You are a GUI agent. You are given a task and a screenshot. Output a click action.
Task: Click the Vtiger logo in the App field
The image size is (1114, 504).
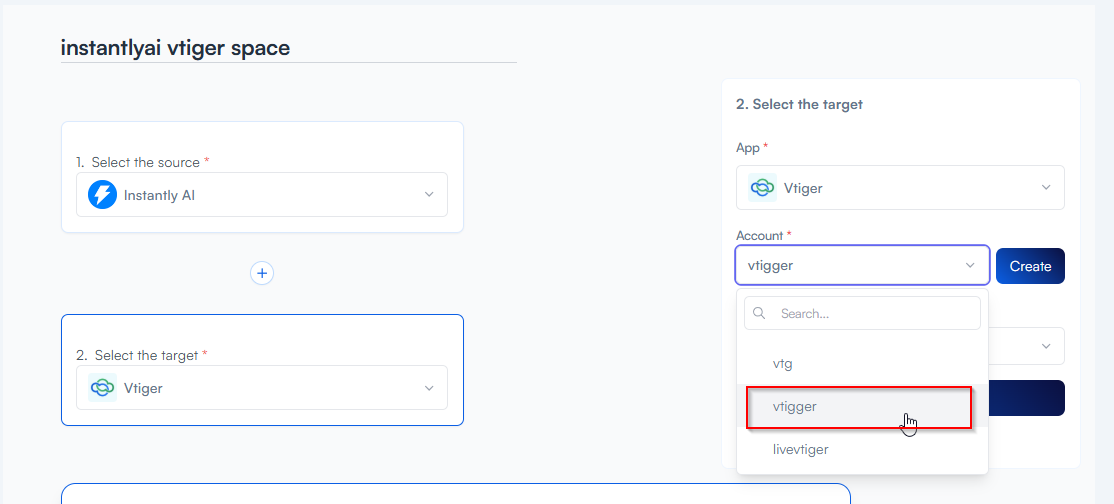[x=762, y=188]
